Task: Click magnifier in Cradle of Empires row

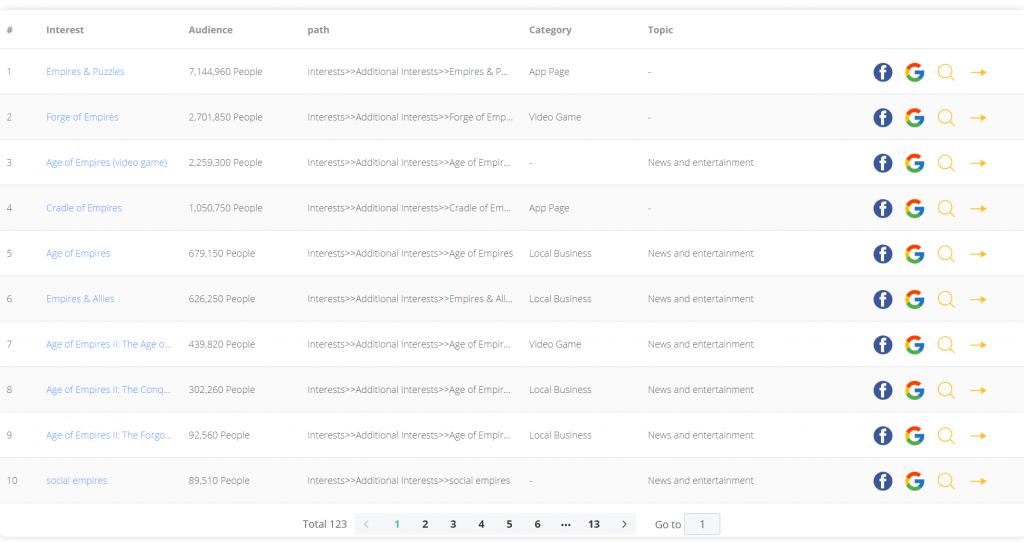Action: 946,208
